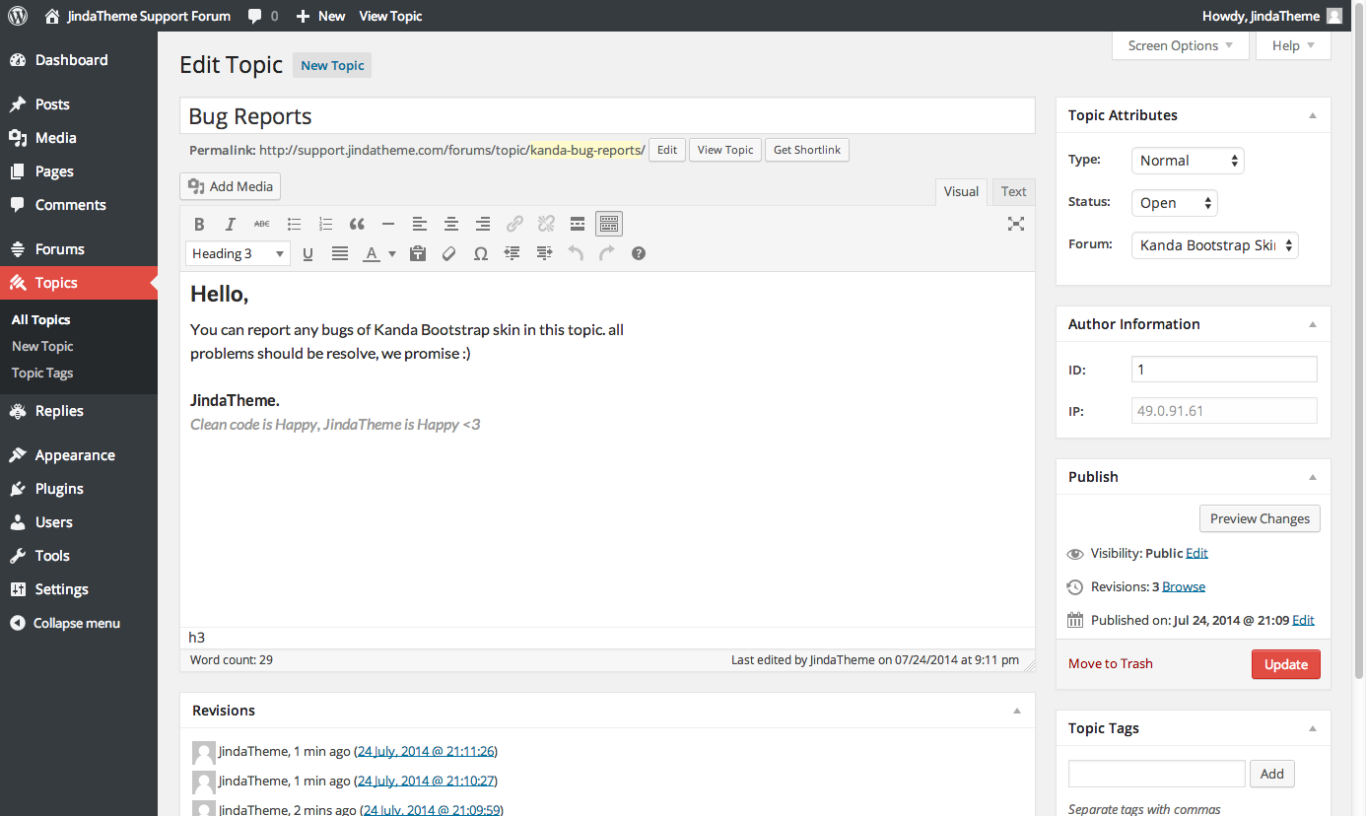Apply strikethrough formatting
The width and height of the screenshot is (1366, 816).
pos(262,224)
